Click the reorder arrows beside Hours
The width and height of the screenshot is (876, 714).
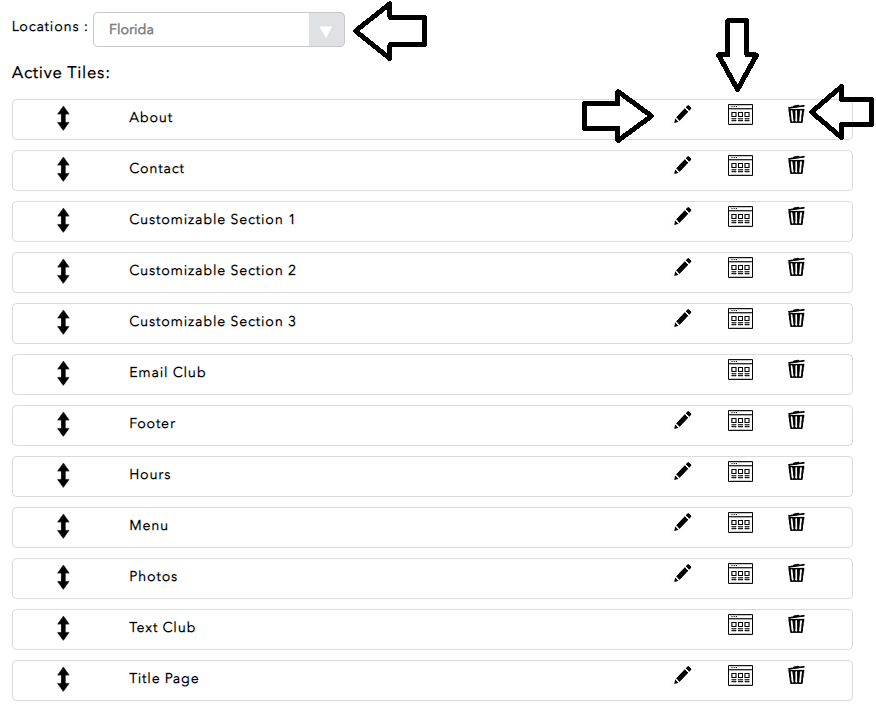point(63,475)
